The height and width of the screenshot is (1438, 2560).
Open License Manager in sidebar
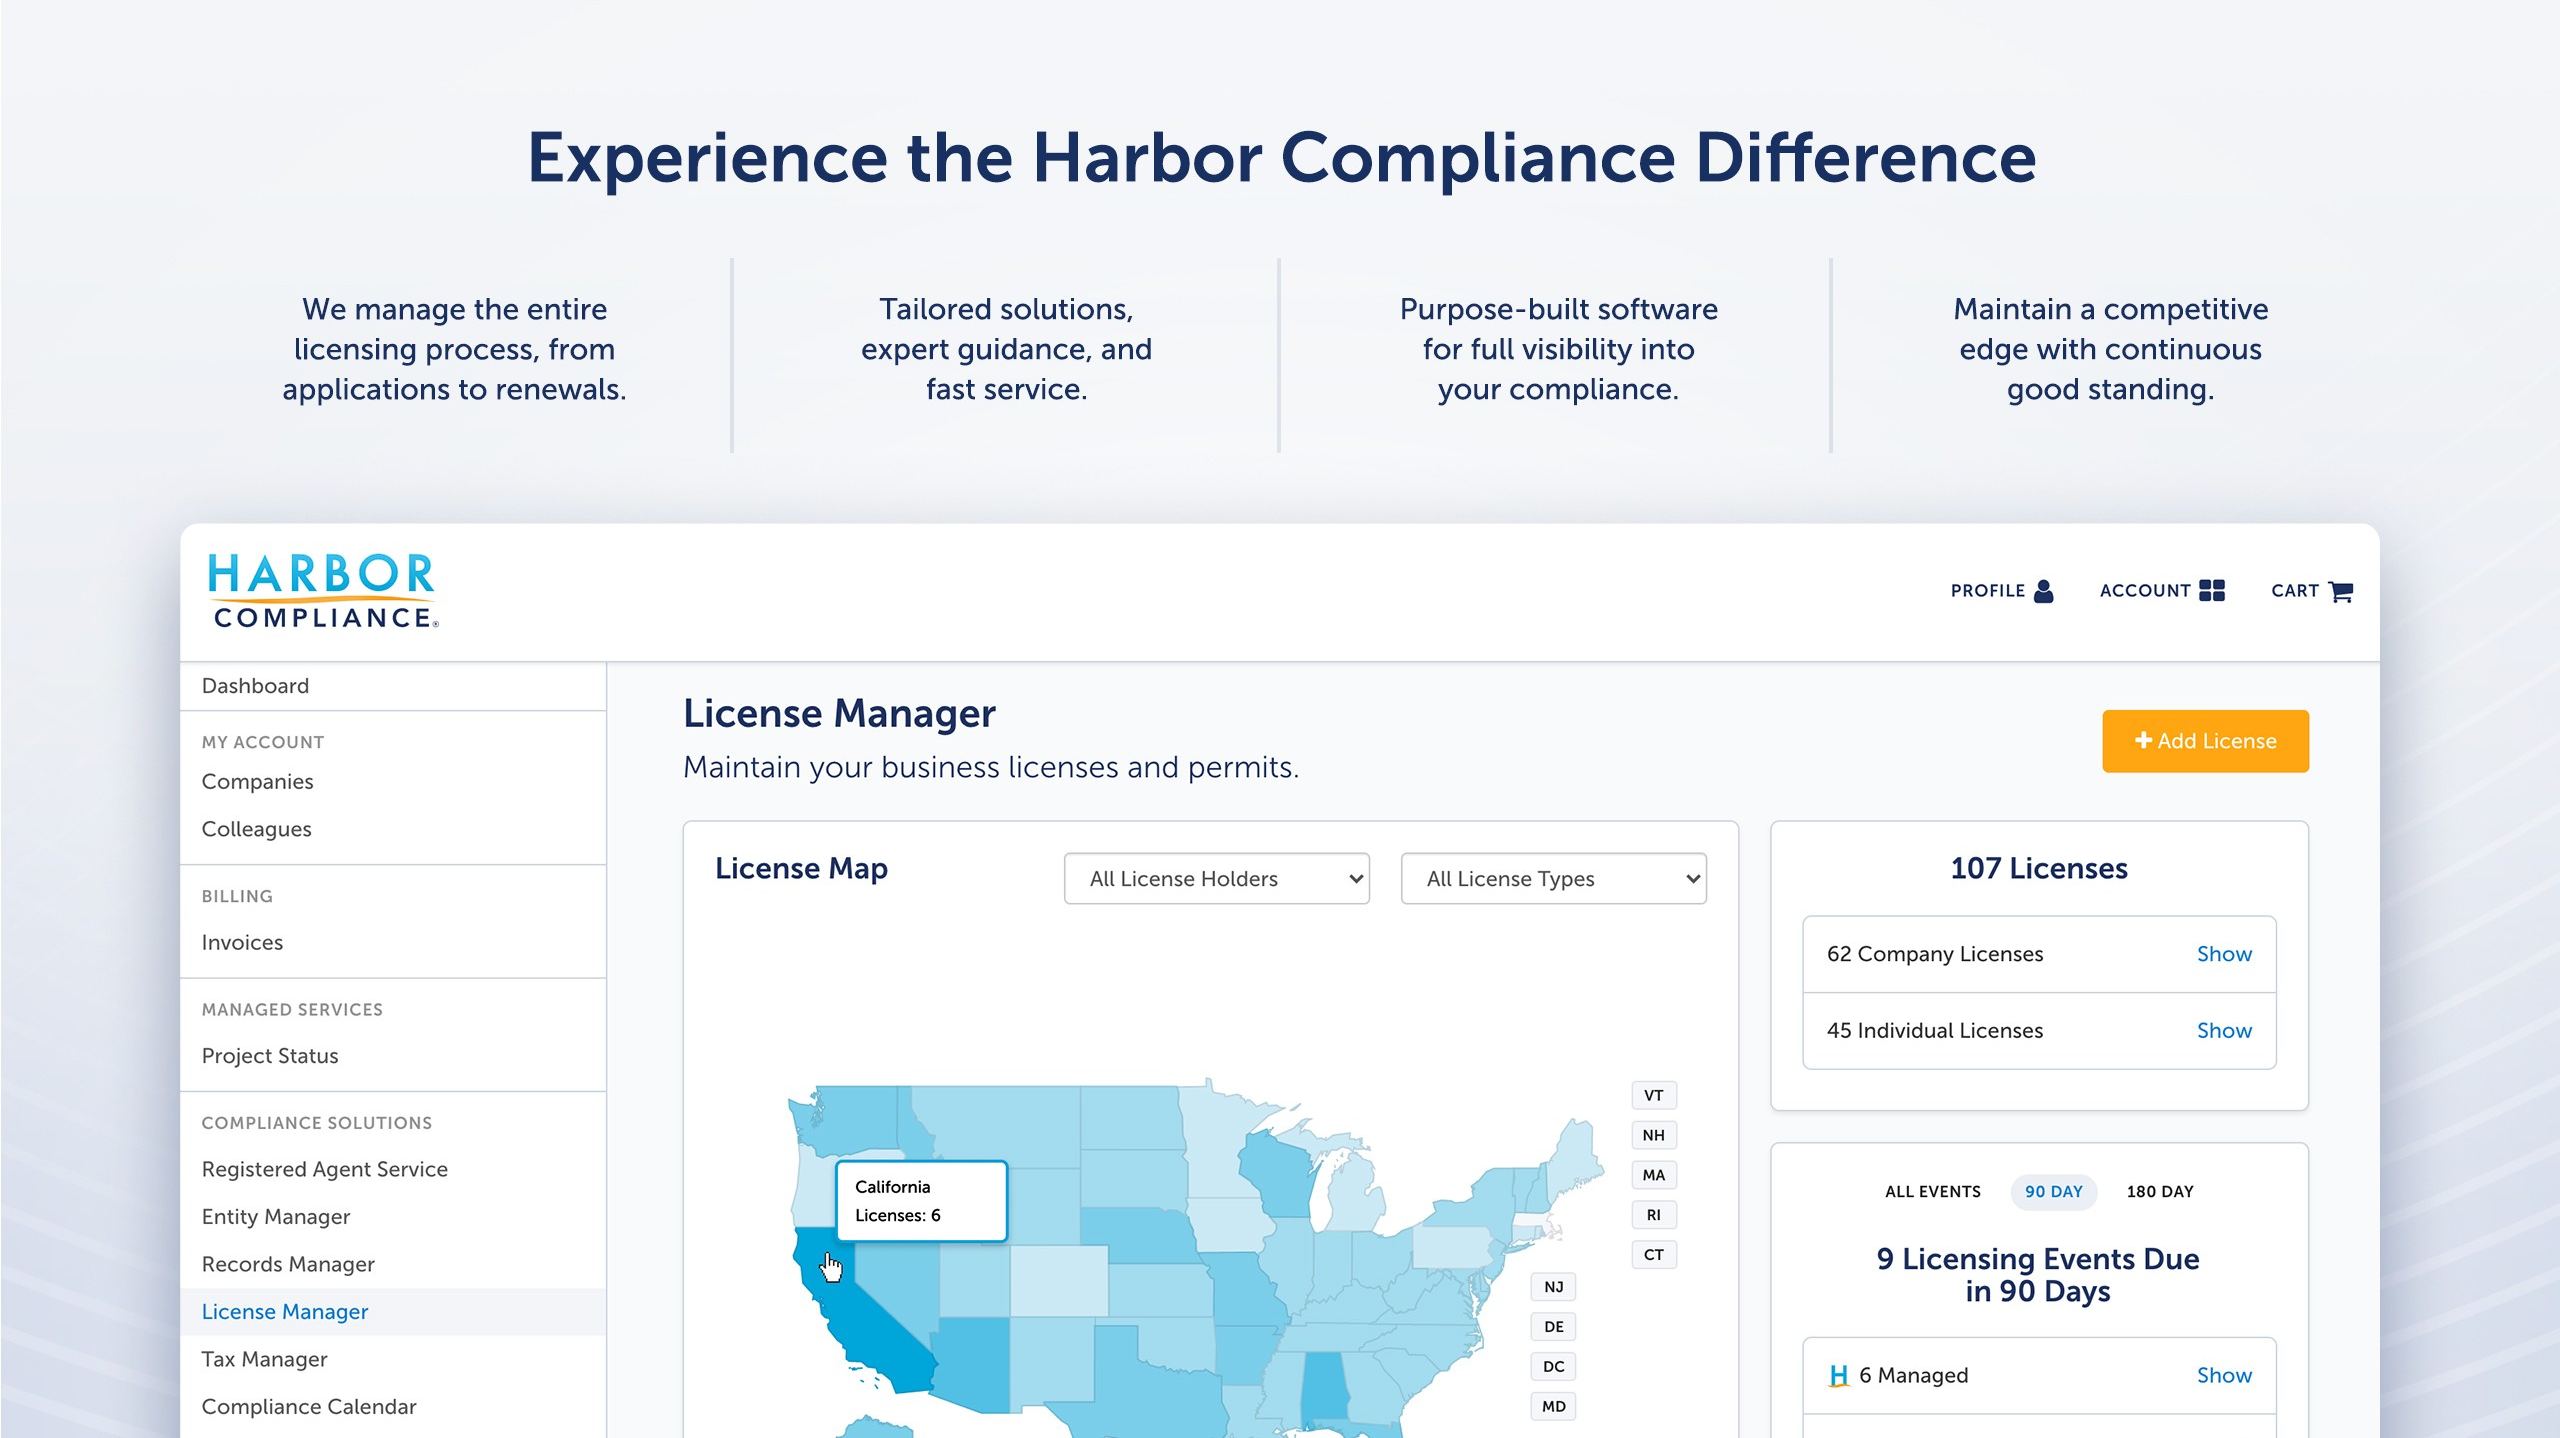click(285, 1311)
